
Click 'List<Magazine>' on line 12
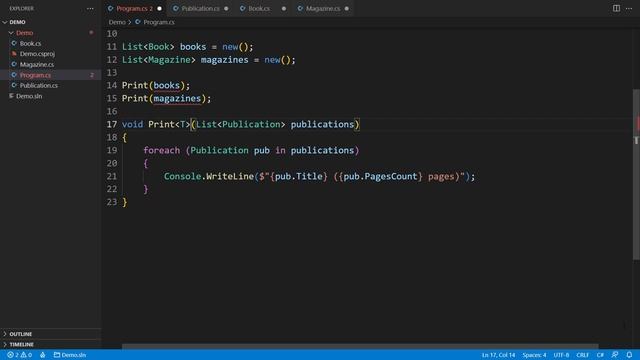coord(159,60)
